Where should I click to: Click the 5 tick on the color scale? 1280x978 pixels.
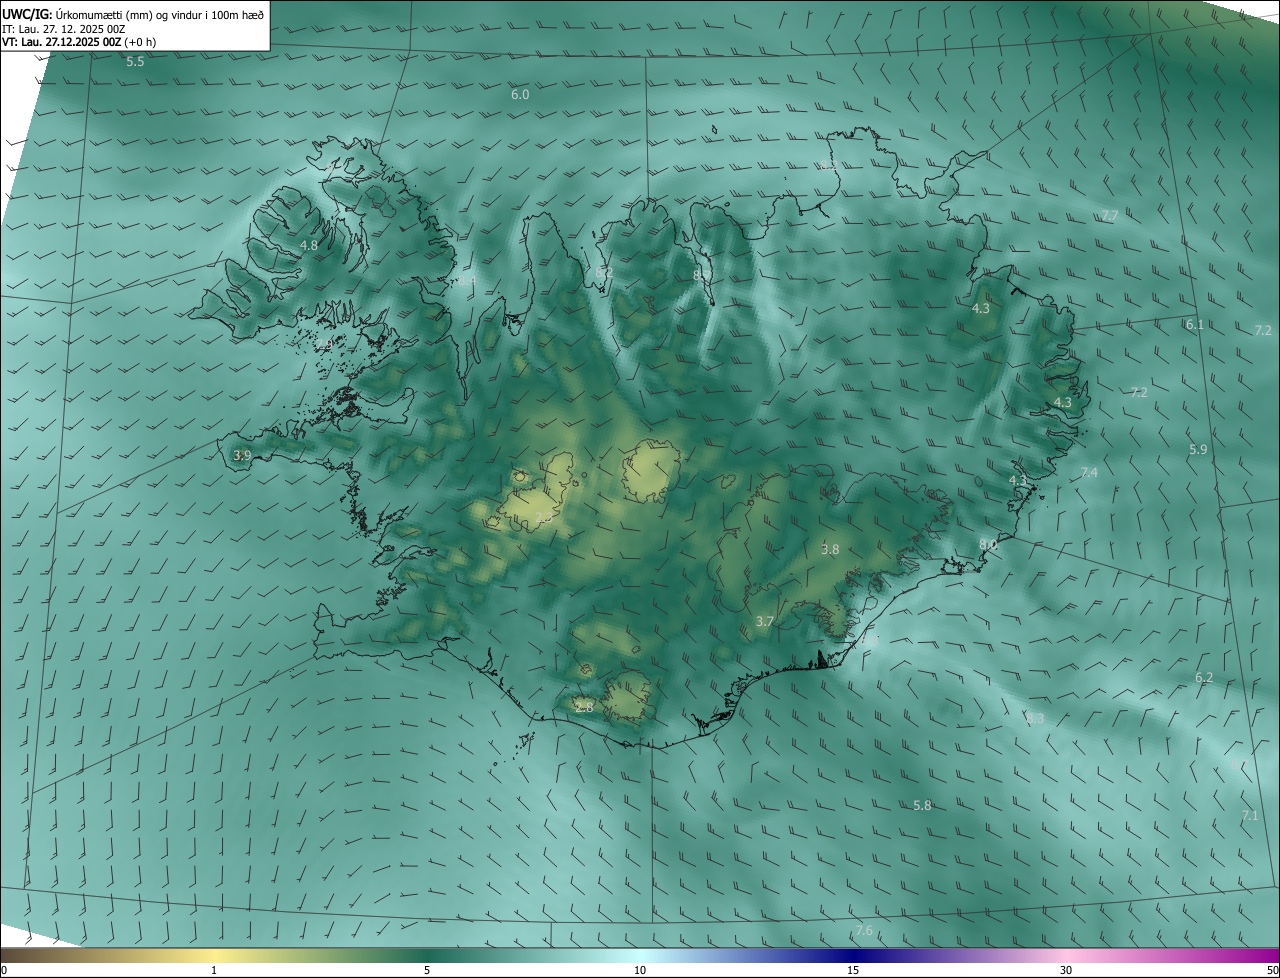click(x=427, y=970)
